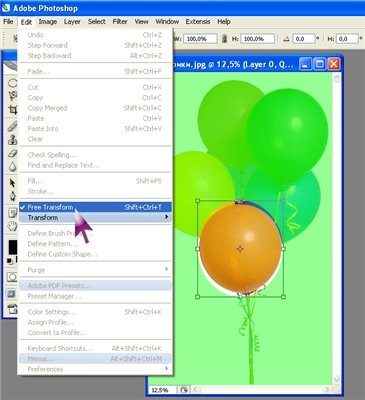This screenshot has width=365, height=400.
Task: Expand the Preferences submenu
Action: pos(95,369)
